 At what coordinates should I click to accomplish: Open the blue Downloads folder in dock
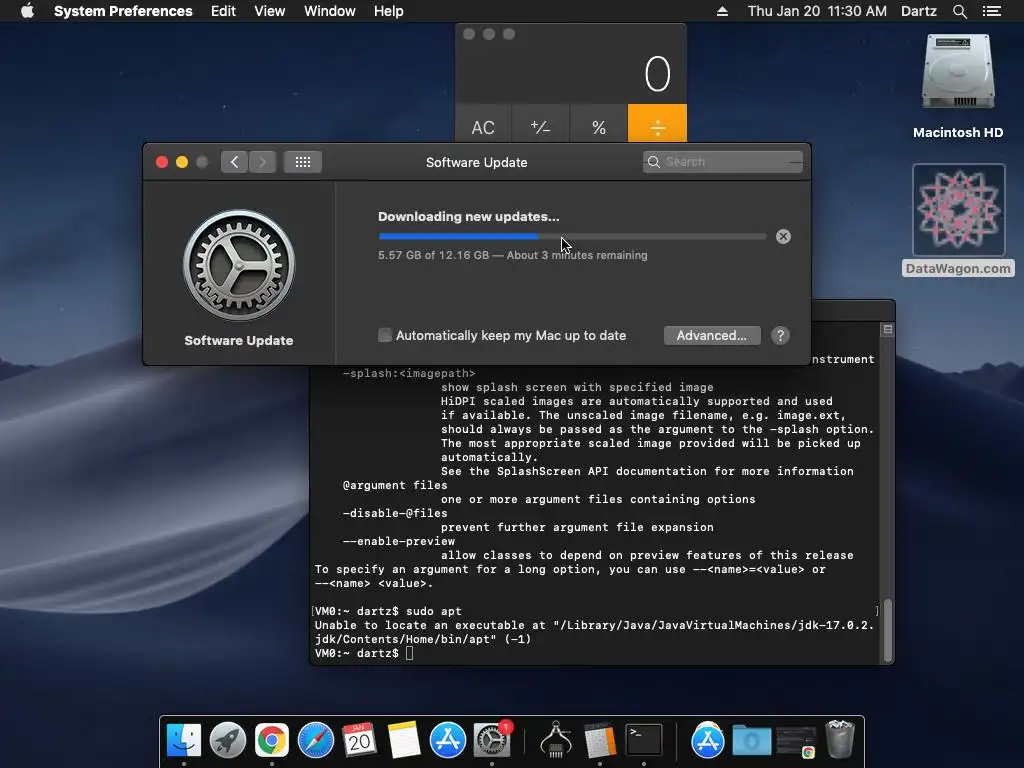click(x=752, y=741)
